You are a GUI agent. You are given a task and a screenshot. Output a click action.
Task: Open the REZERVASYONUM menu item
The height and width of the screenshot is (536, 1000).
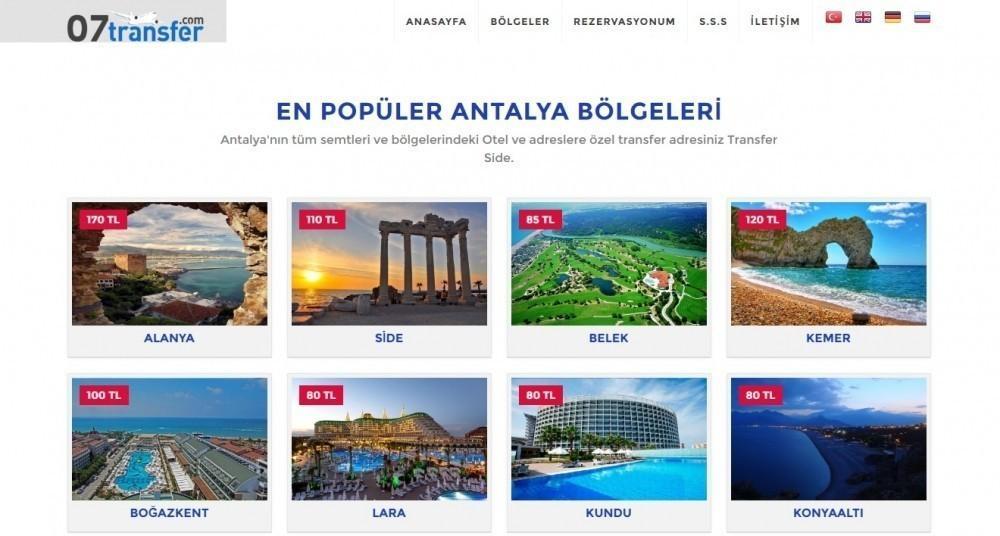point(624,22)
